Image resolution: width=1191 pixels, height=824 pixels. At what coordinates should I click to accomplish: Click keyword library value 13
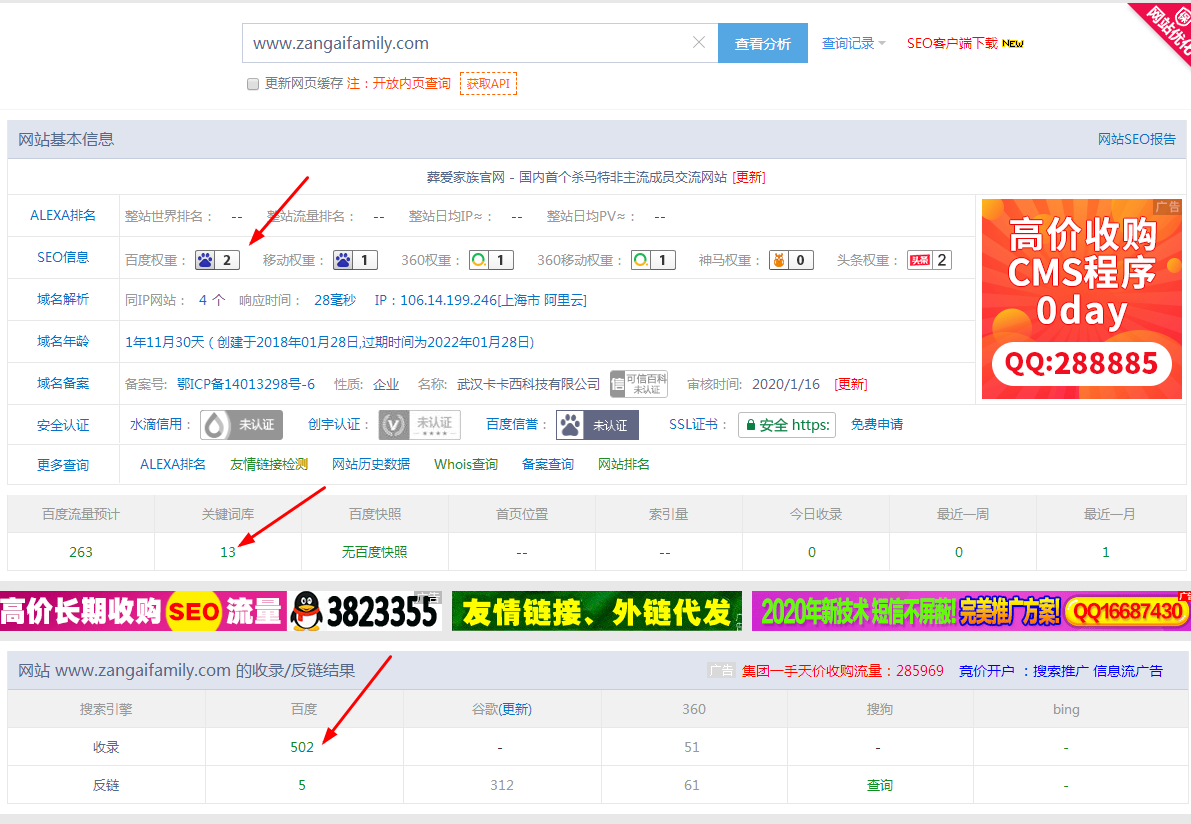click(x=228, y=552)
